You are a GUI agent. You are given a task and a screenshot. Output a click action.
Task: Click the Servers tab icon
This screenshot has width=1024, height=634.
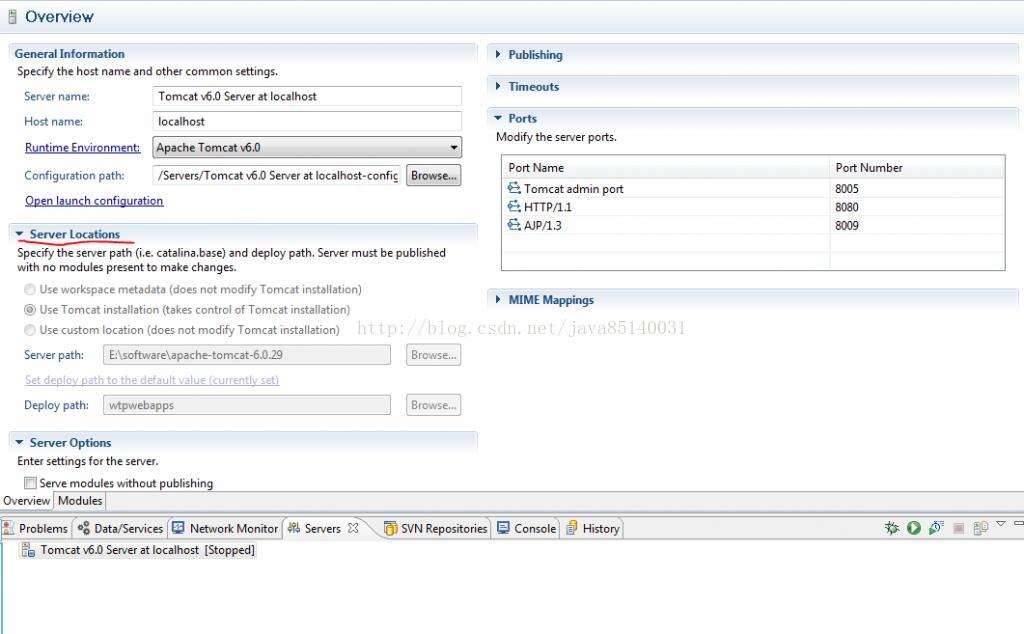[x=294, y=528]
